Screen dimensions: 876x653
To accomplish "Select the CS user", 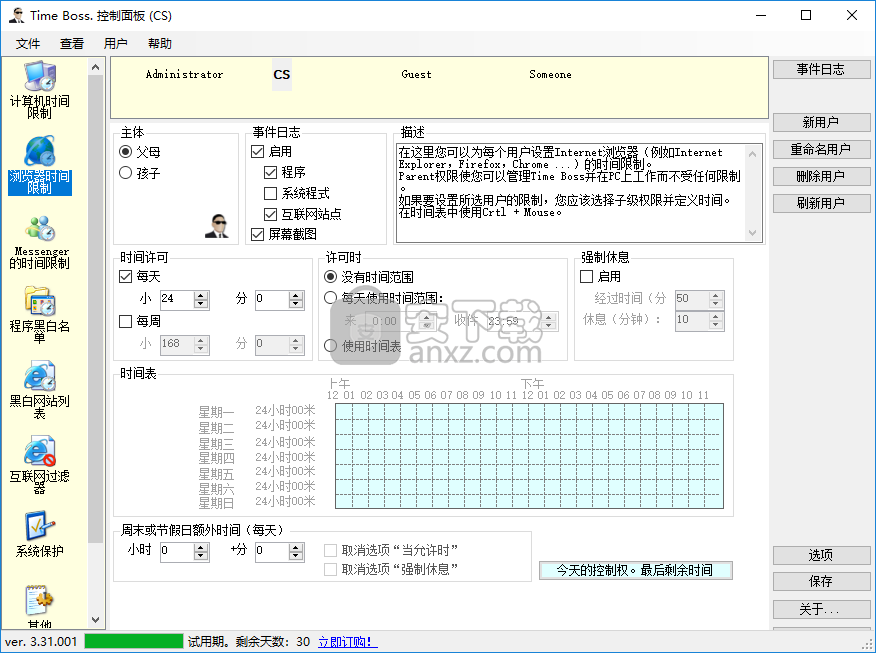I will pyautogui.click(x=282, y=75).
